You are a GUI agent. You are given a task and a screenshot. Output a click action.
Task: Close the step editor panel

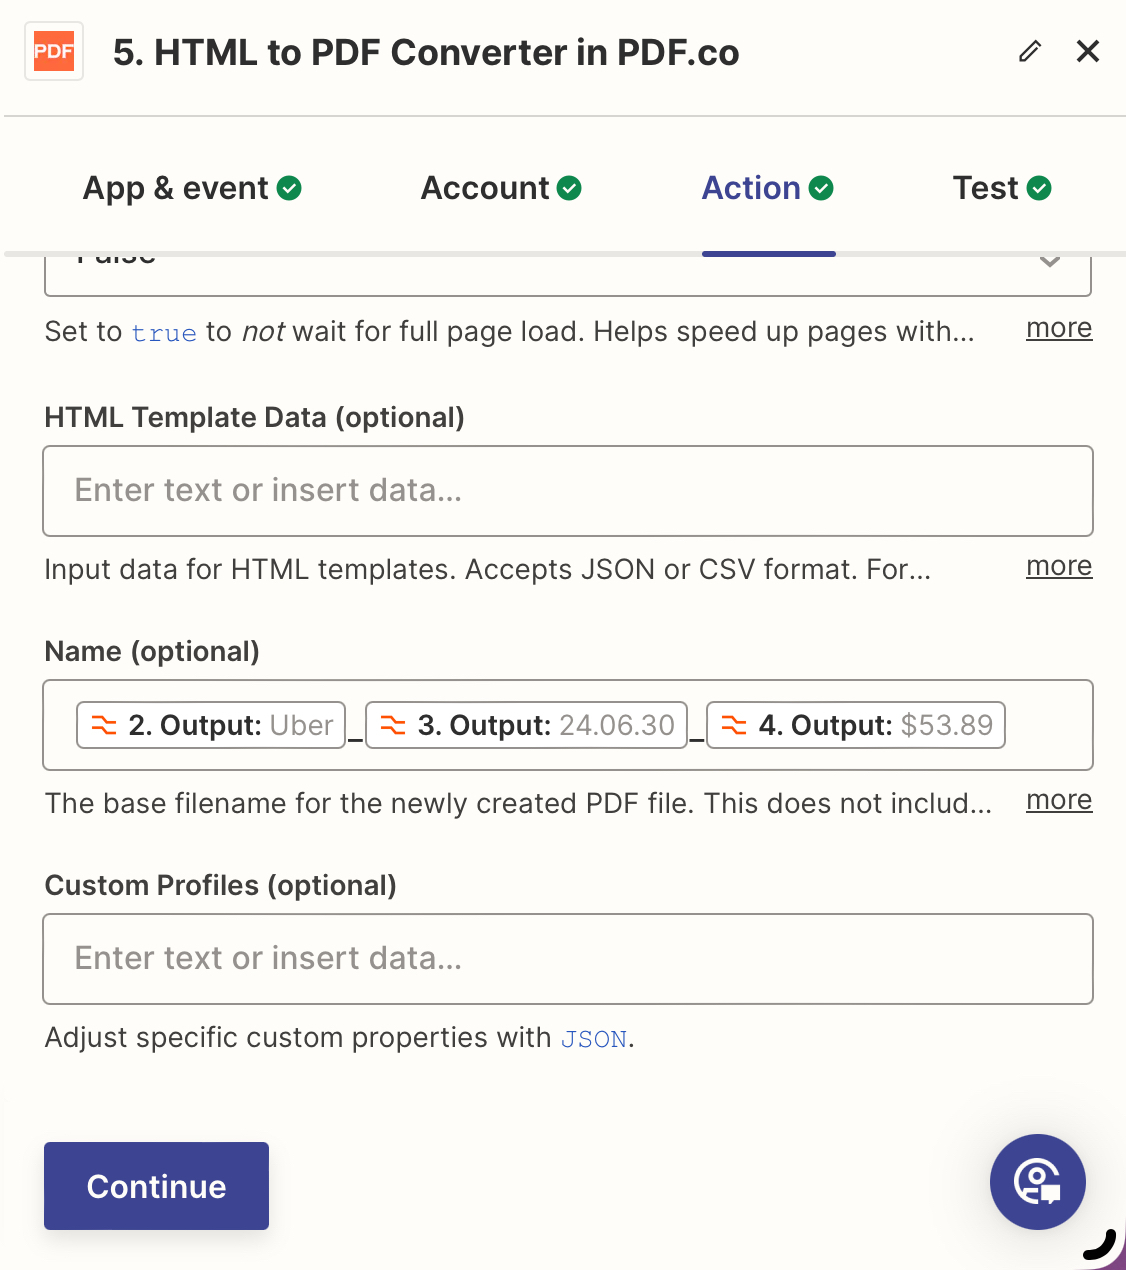point(1088,51)
